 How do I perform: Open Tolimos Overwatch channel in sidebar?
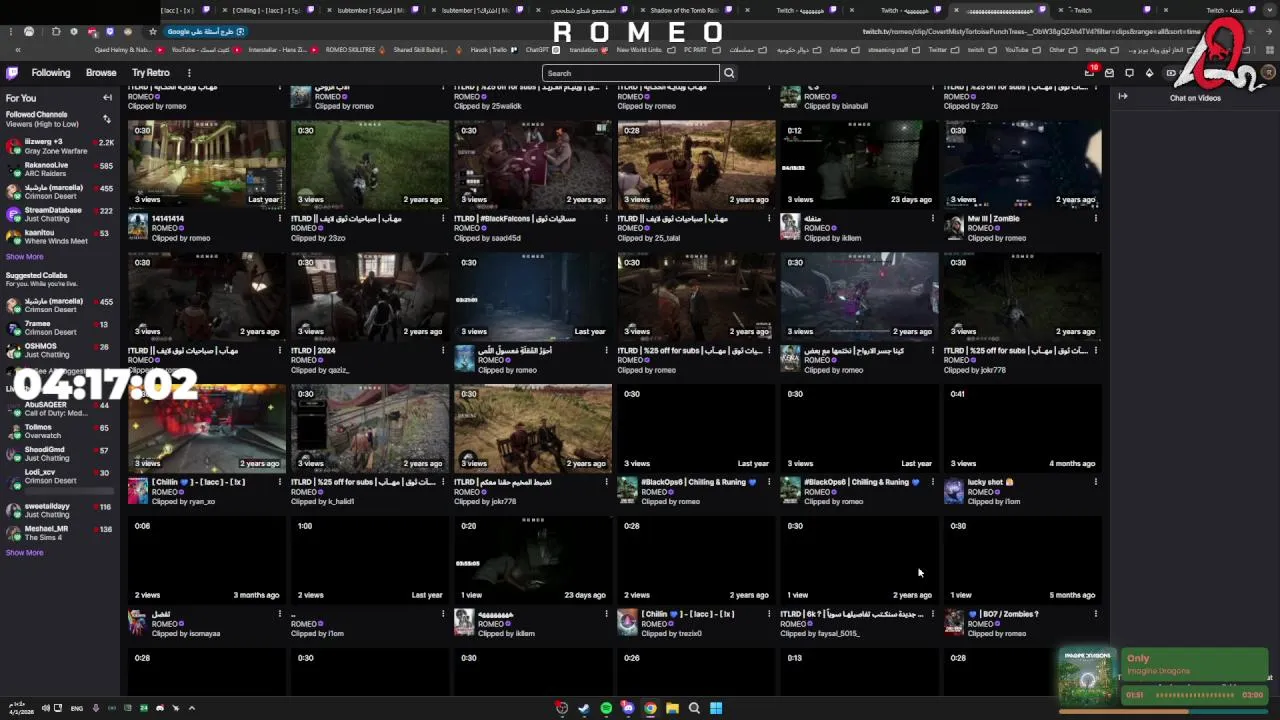coord(60,431)
